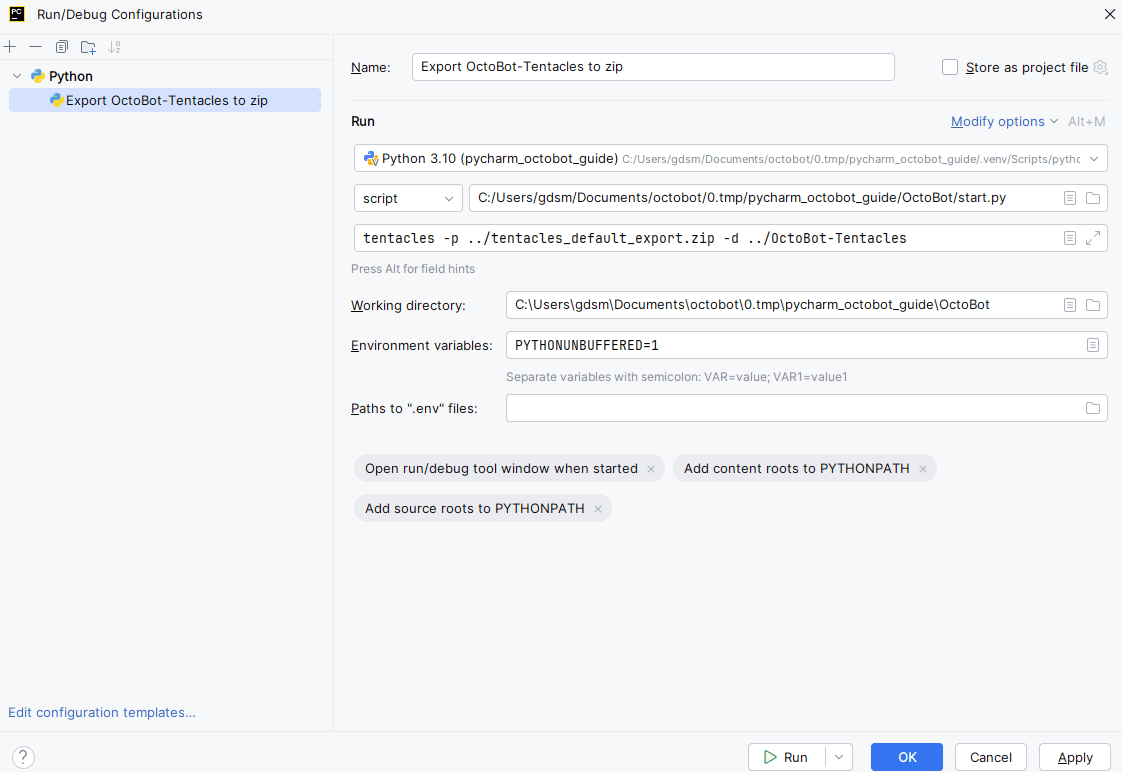The image size is (1122, 772).
Task: Open Modify options dropdown
Action: point(1004,122)
